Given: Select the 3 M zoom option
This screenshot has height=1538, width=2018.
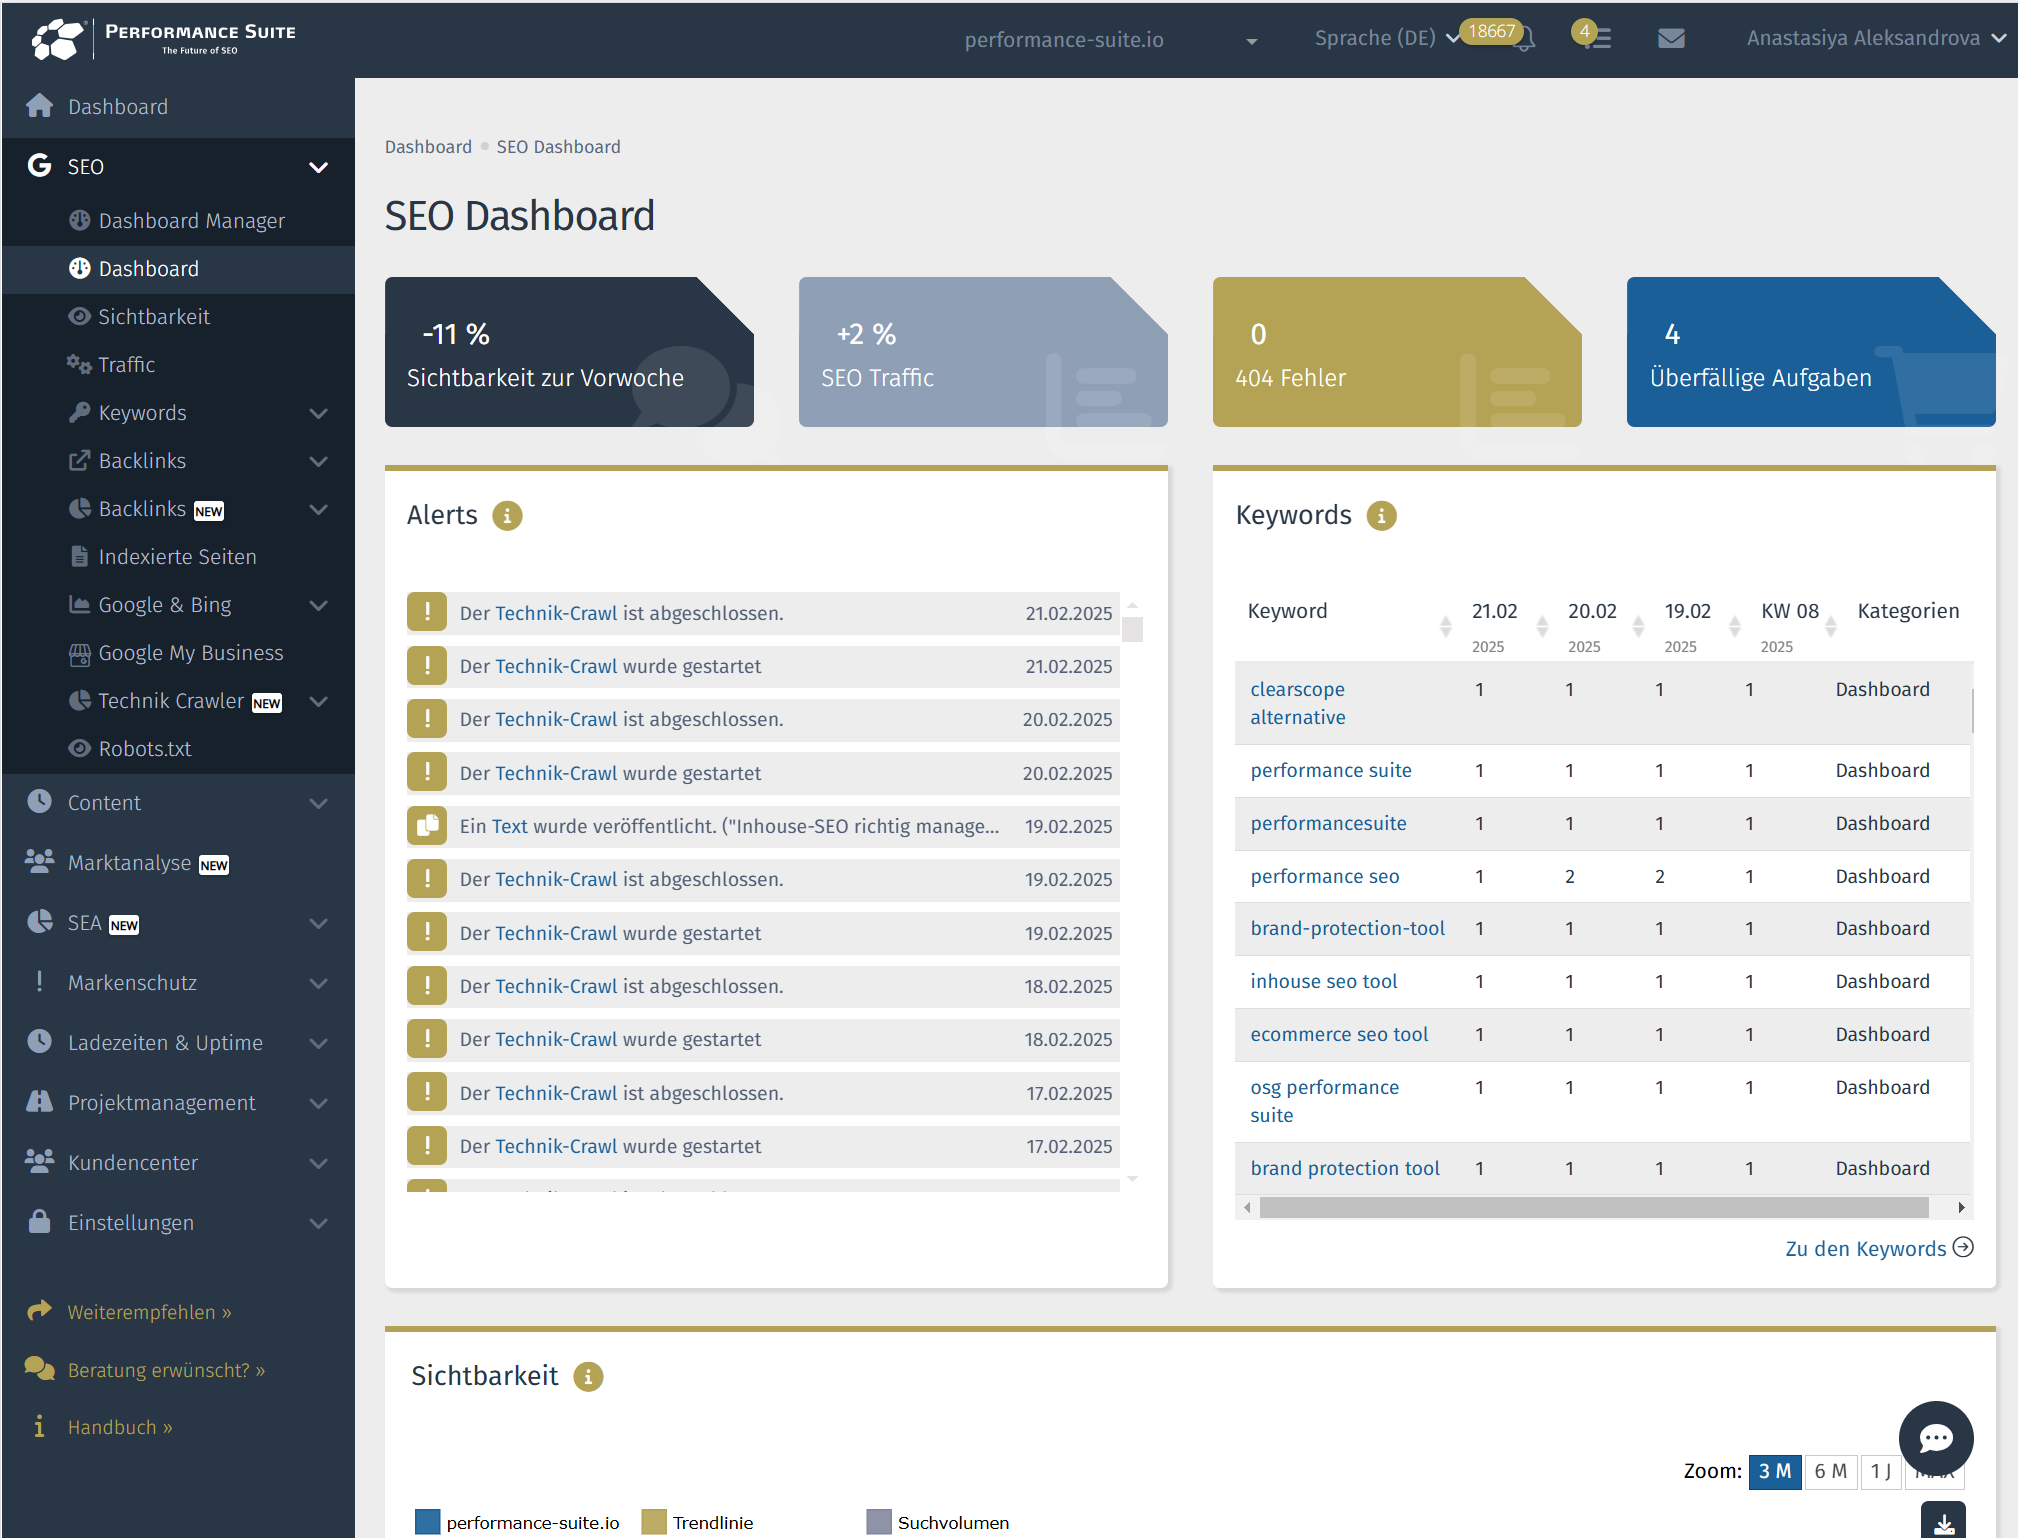Looking at the screenshot, I should [x=1774, y=1471].
